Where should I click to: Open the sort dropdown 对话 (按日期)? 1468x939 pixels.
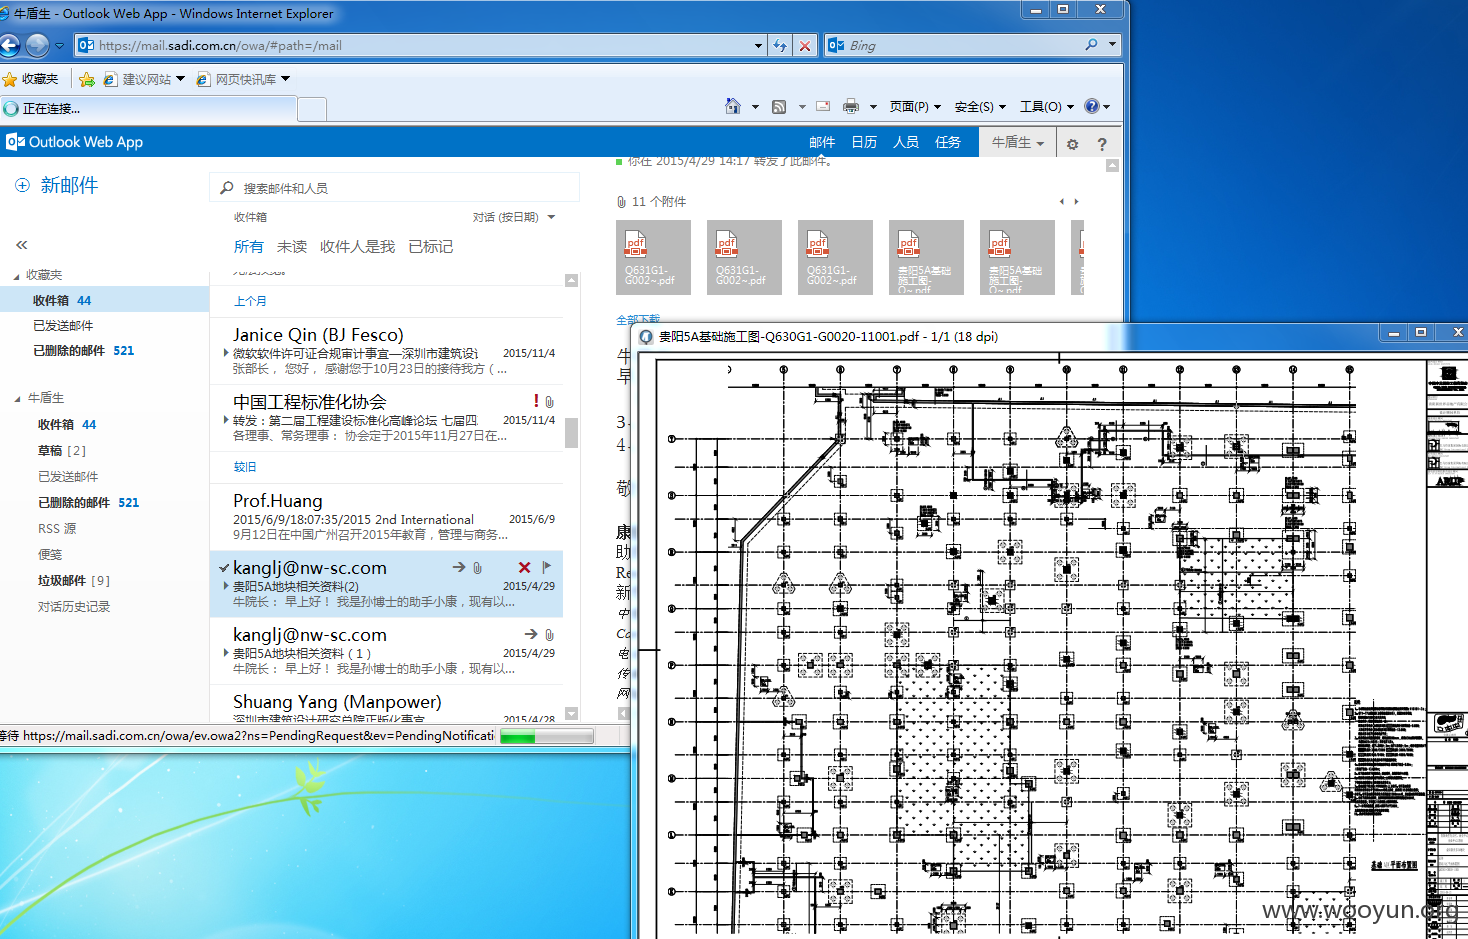coord(513,217)
